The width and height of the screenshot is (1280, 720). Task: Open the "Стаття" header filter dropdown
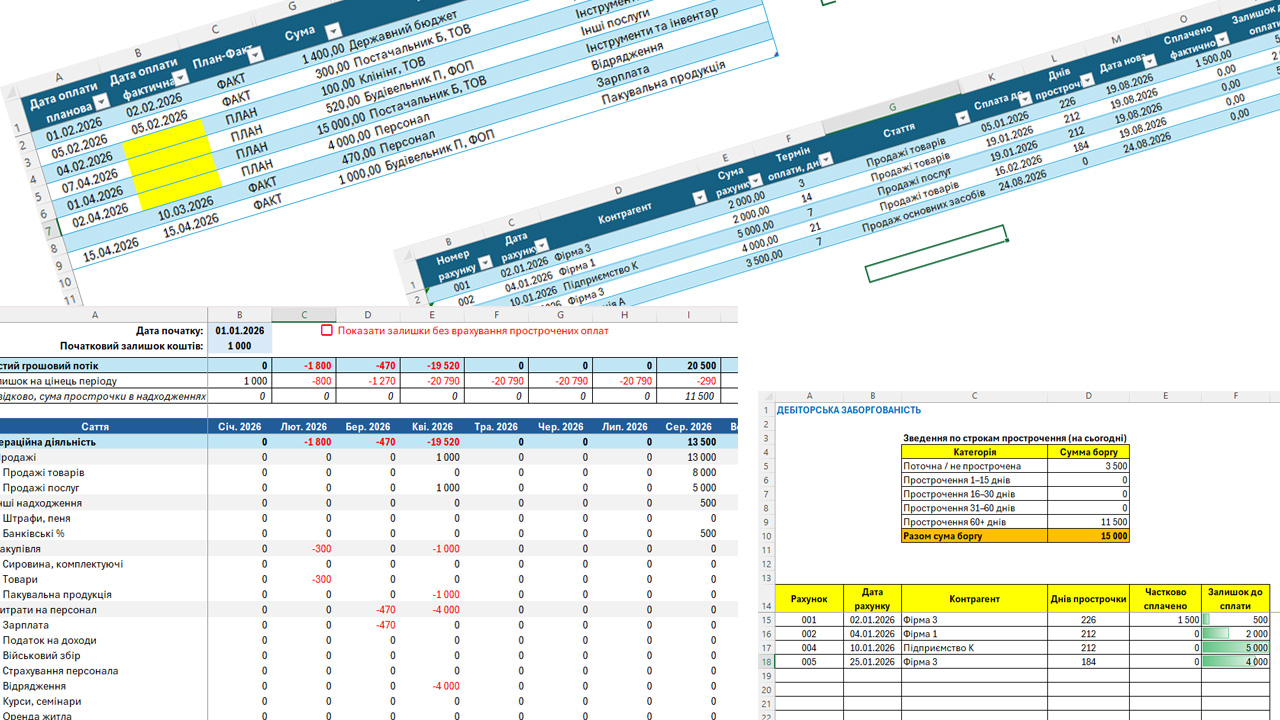pyautogui.click(x=963, y=118)
